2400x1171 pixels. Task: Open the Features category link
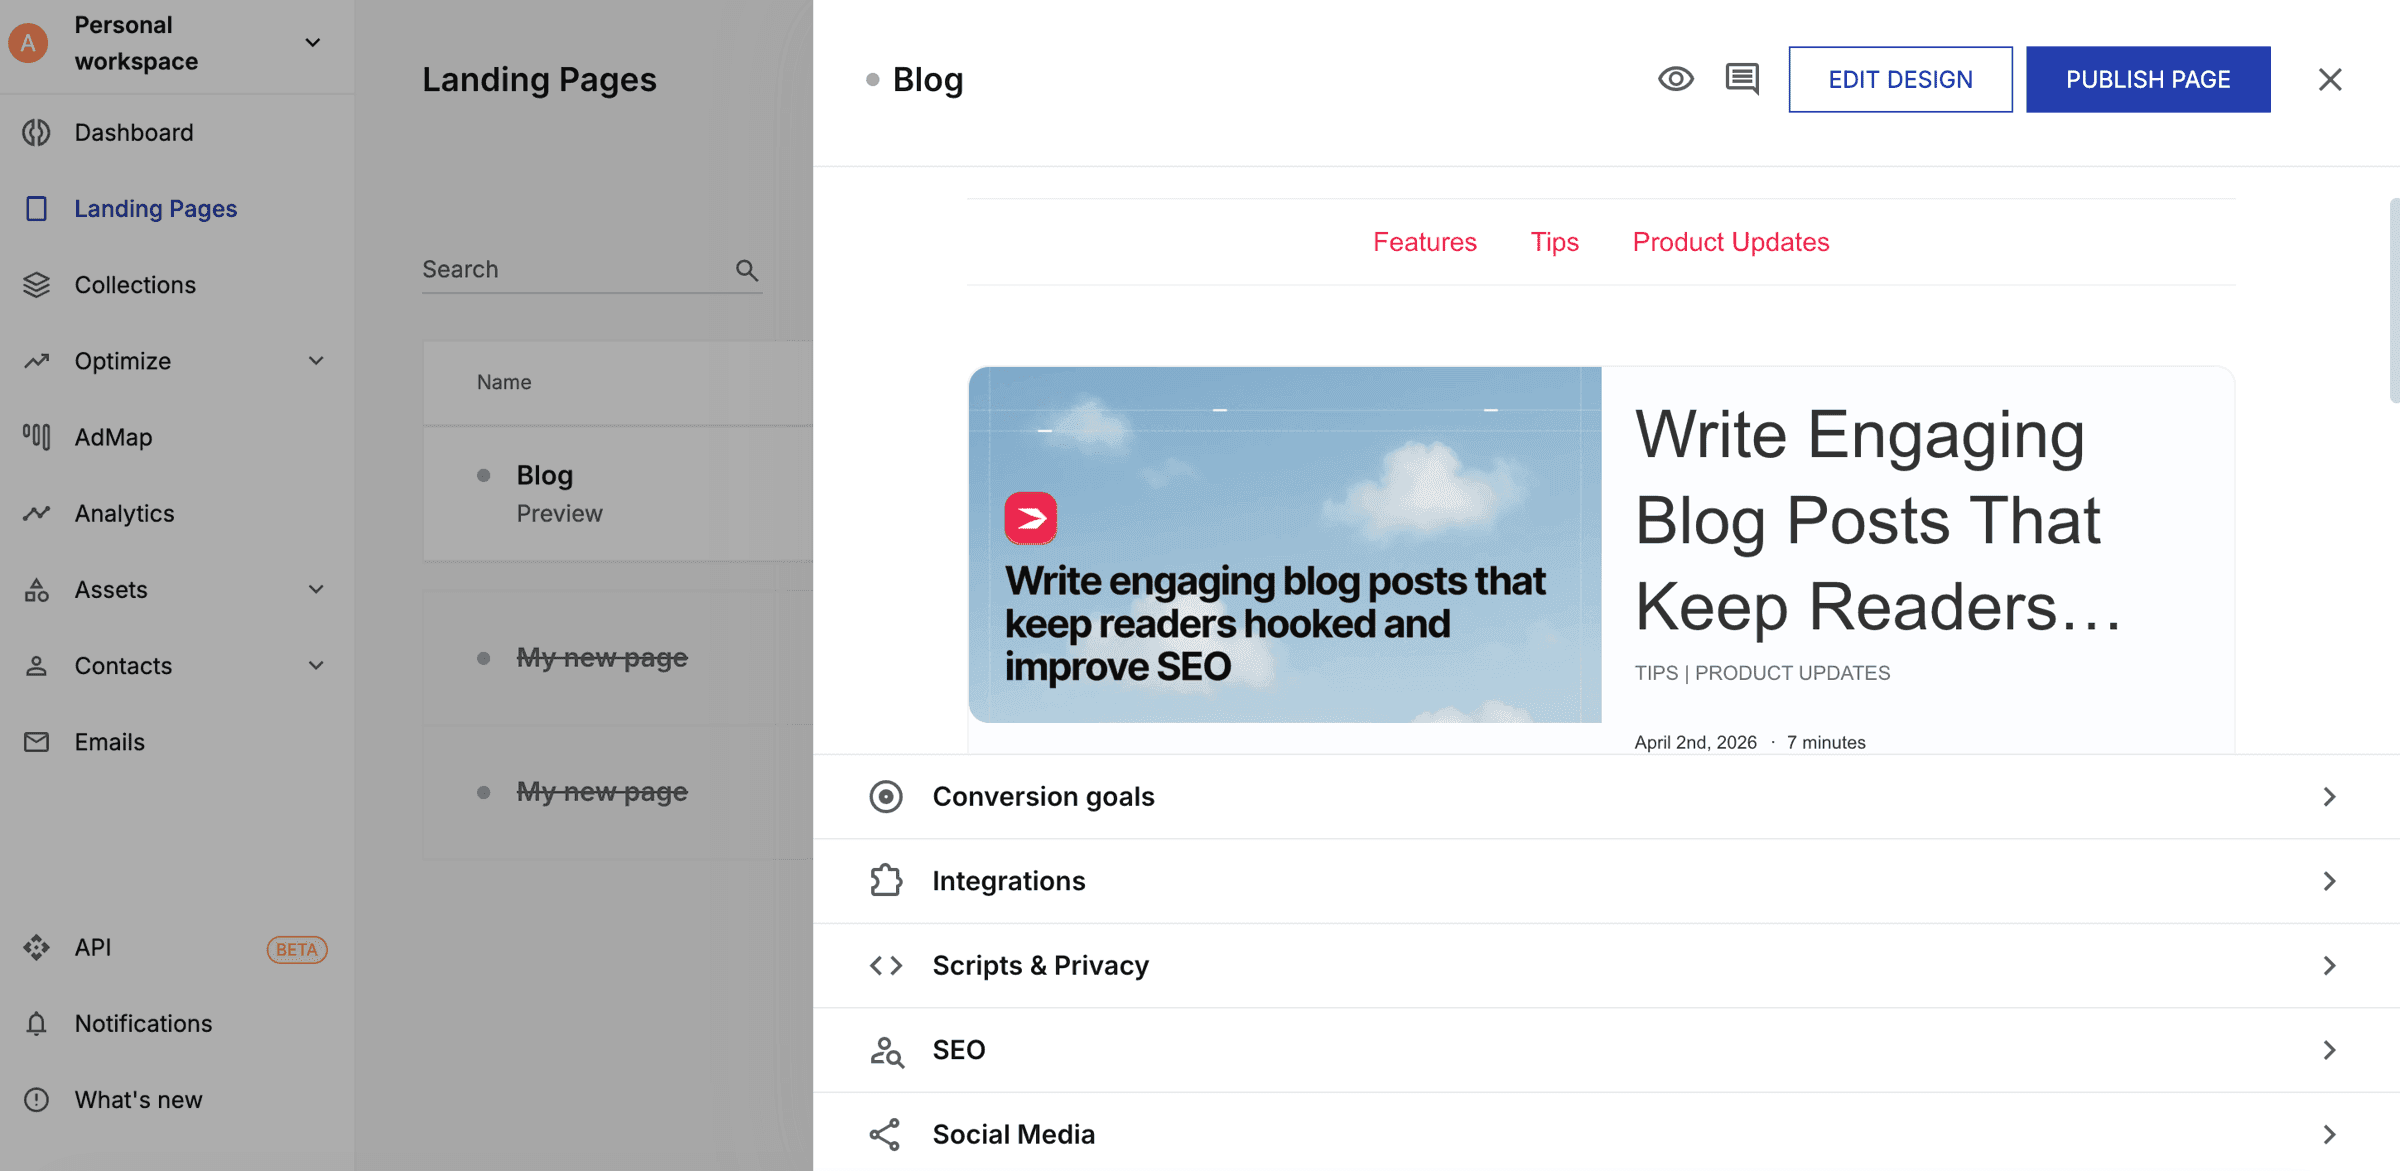point(1424,242)
